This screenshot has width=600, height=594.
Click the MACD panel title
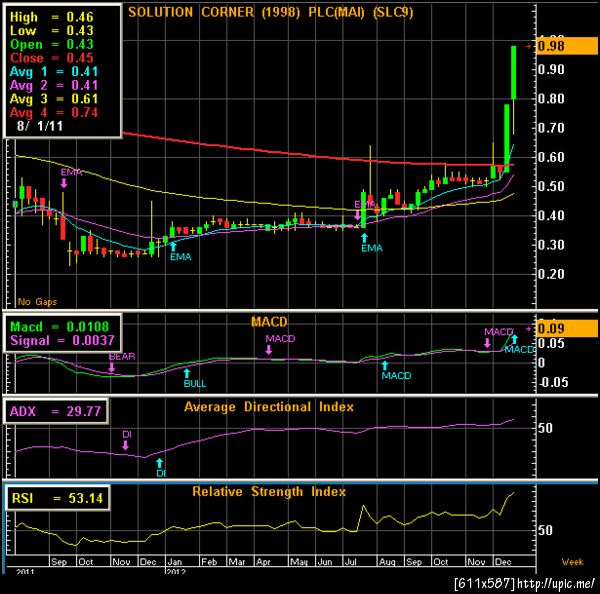point(269,322)
